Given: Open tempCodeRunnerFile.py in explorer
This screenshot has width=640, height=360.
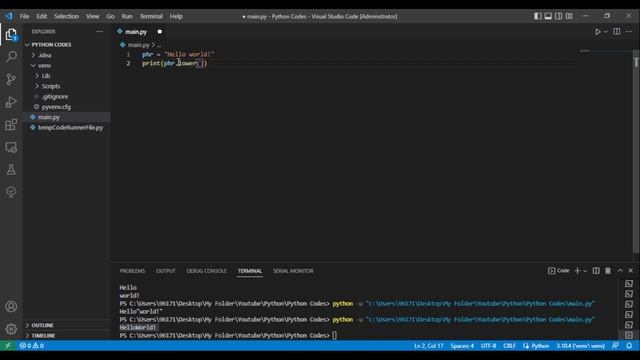Looking at the screenshot, I should 70,127.
